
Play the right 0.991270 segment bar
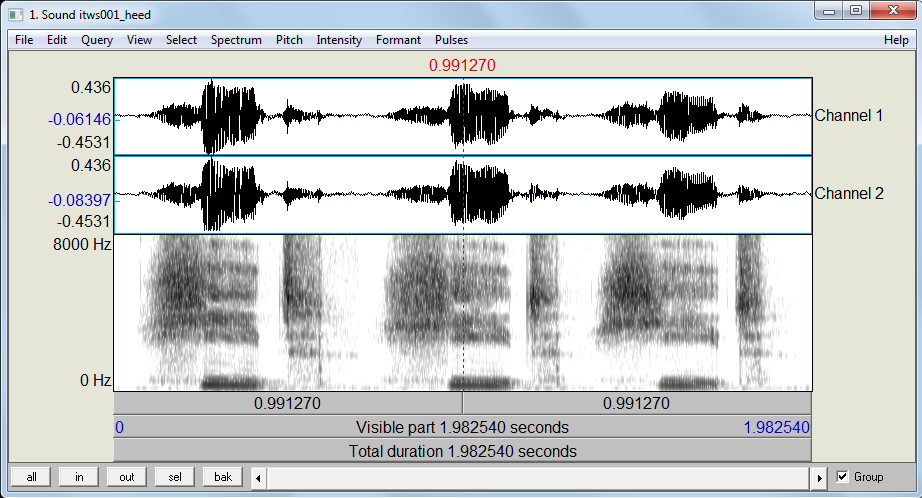637,403
